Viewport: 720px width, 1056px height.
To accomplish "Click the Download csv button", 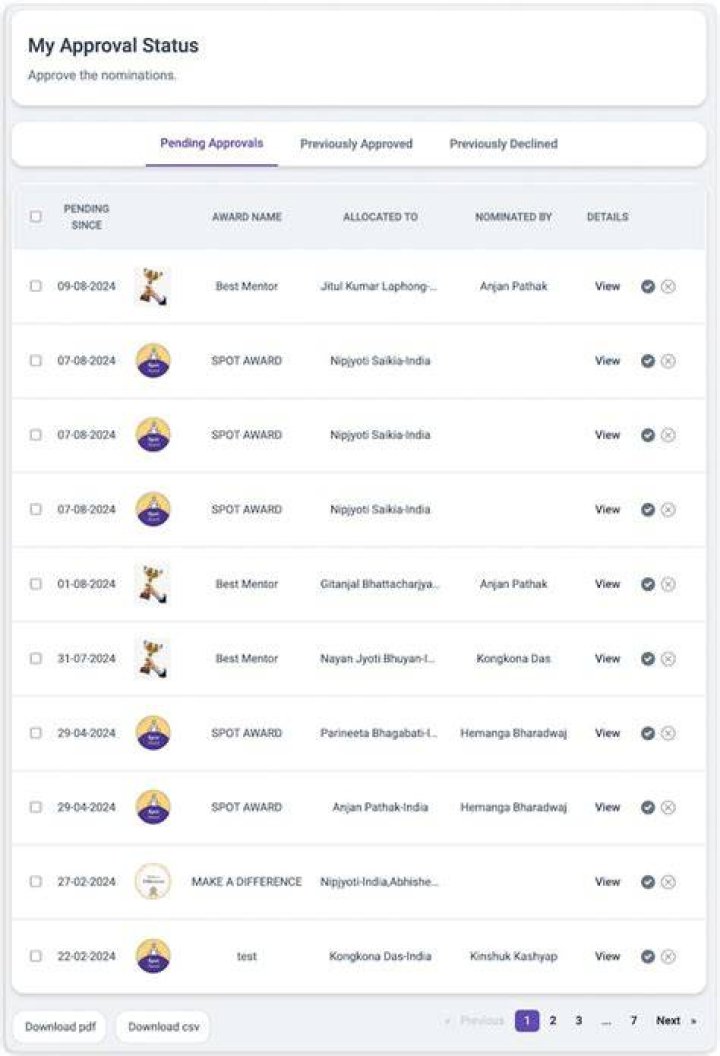I will pyautogui.click(x=164, y=1026).
